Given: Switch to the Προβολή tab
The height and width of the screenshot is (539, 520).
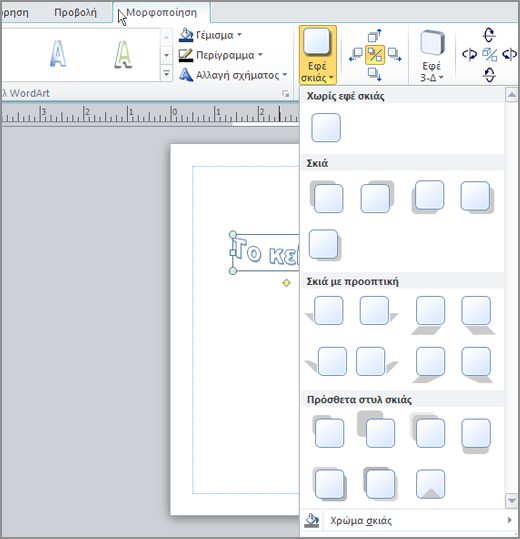Looking at the screenshot, I should coord(76,12).
